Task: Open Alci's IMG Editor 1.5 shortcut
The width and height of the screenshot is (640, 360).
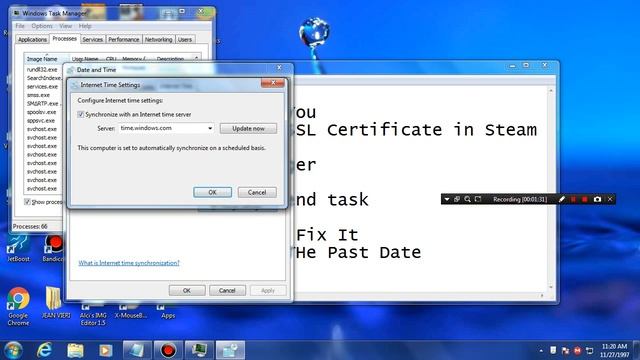Action: pos(93,315)
